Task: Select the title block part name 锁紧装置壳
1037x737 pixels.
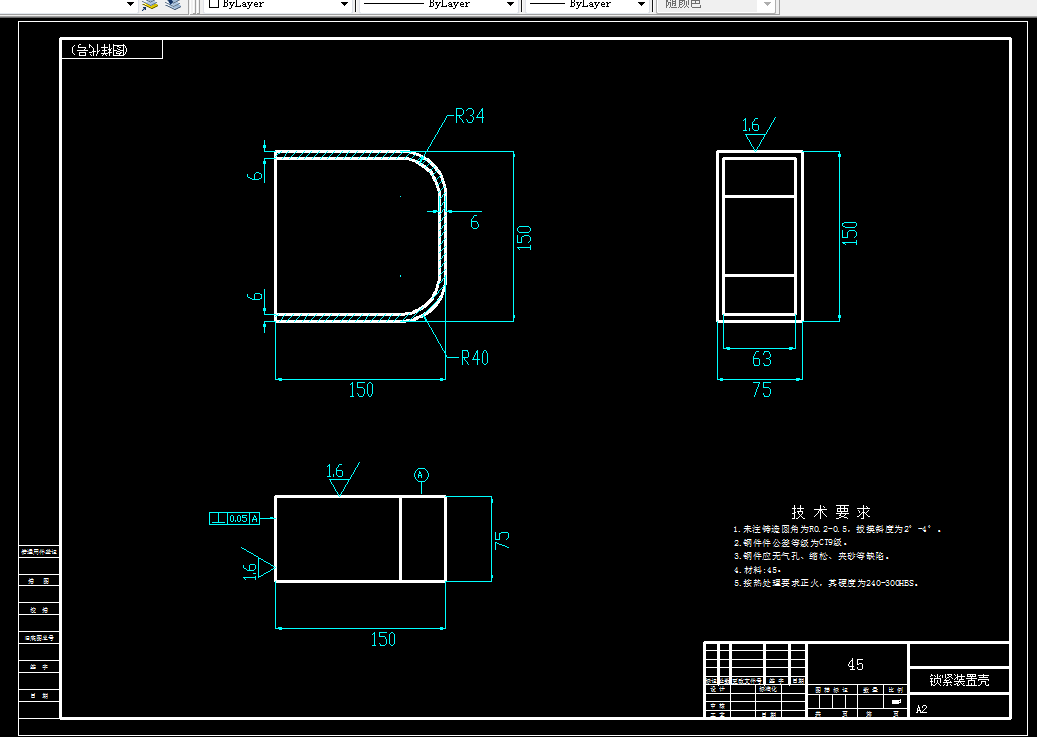Action: [960, 680]
